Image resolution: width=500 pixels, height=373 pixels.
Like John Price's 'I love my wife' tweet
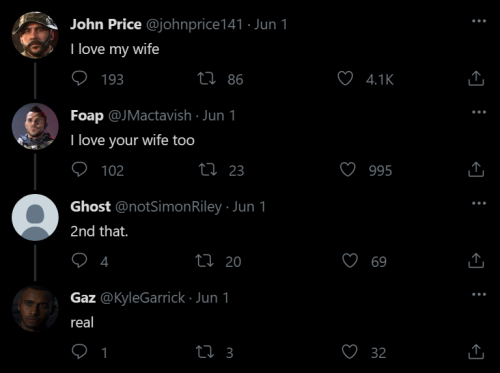345,79
